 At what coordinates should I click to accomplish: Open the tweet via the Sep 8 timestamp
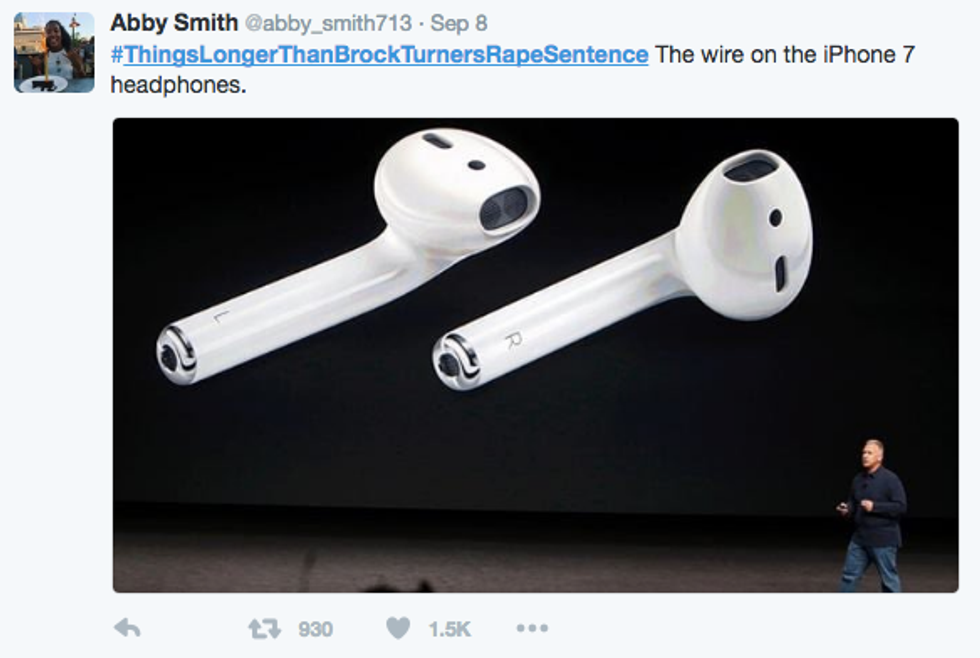pyautogui.click(x=459, y=24)
